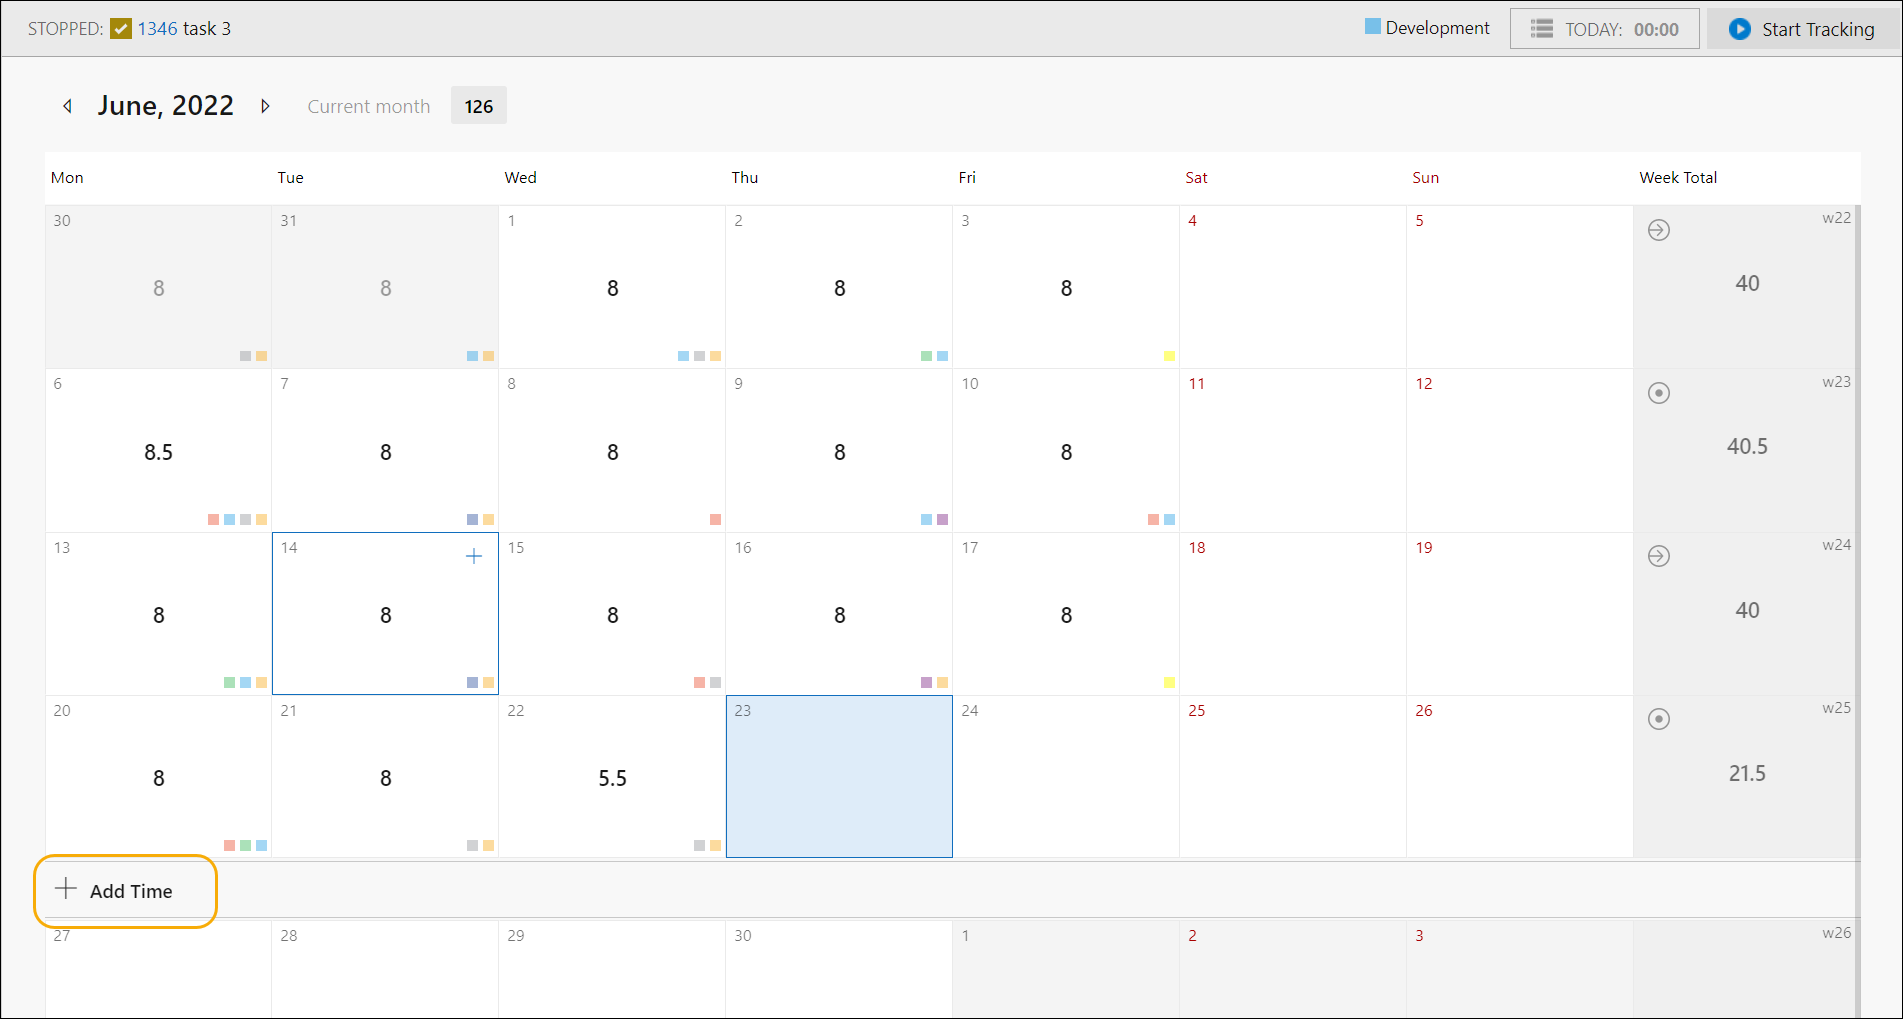The width and height of the screenshot is (1903, 1019).
Task: Click the Development blue project square
Action: pyautogui.click(x=1373, y=26)
